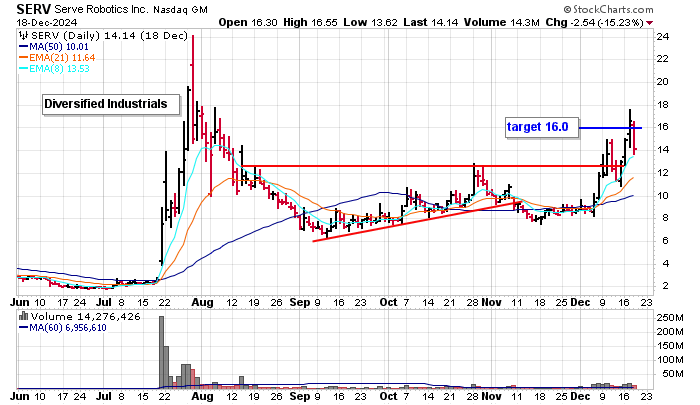Click the Oct label on the lower date axis
The height and width of the screenshot is (405, 700).
point(388,396)
